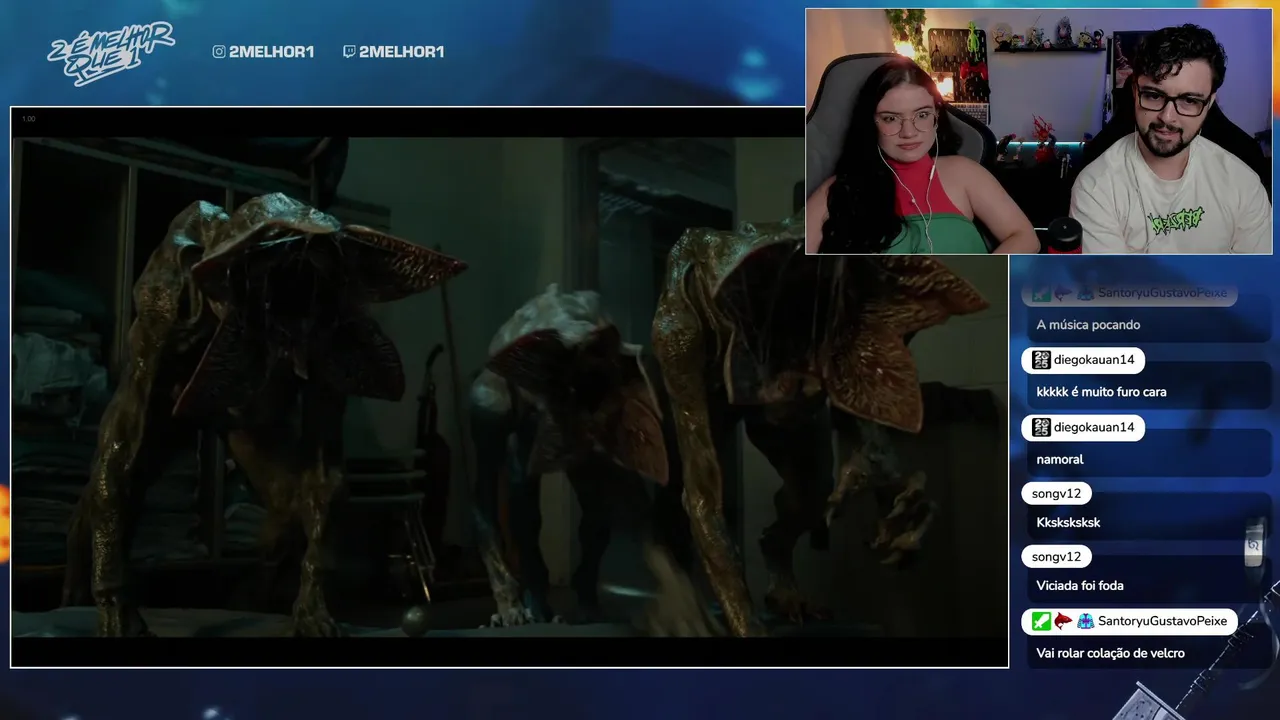Select SantoryuGustavoPeixe username above 'Vai rolar colação'
This screenshot has width=1280, height=720.
pyautogui.click(x=1162, y=621)
